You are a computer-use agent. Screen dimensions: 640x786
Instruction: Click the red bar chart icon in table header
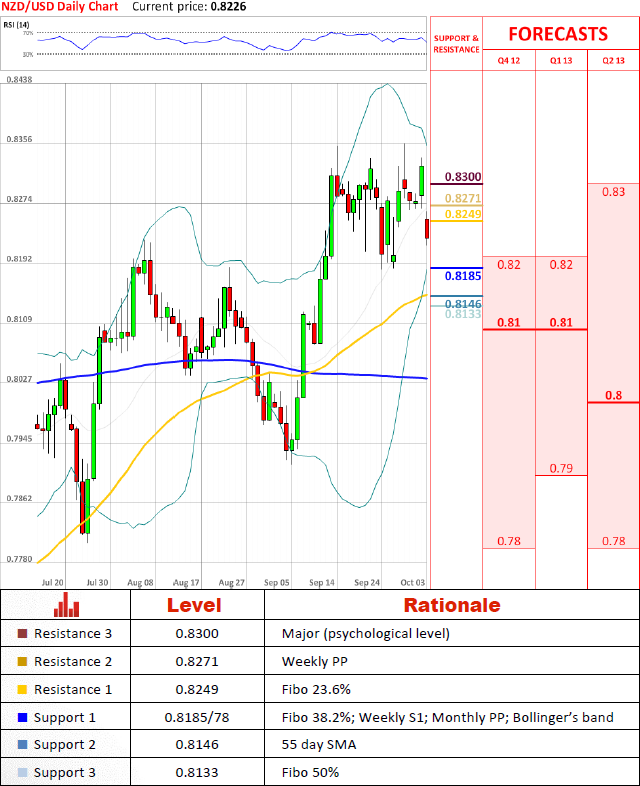(66, 605)
